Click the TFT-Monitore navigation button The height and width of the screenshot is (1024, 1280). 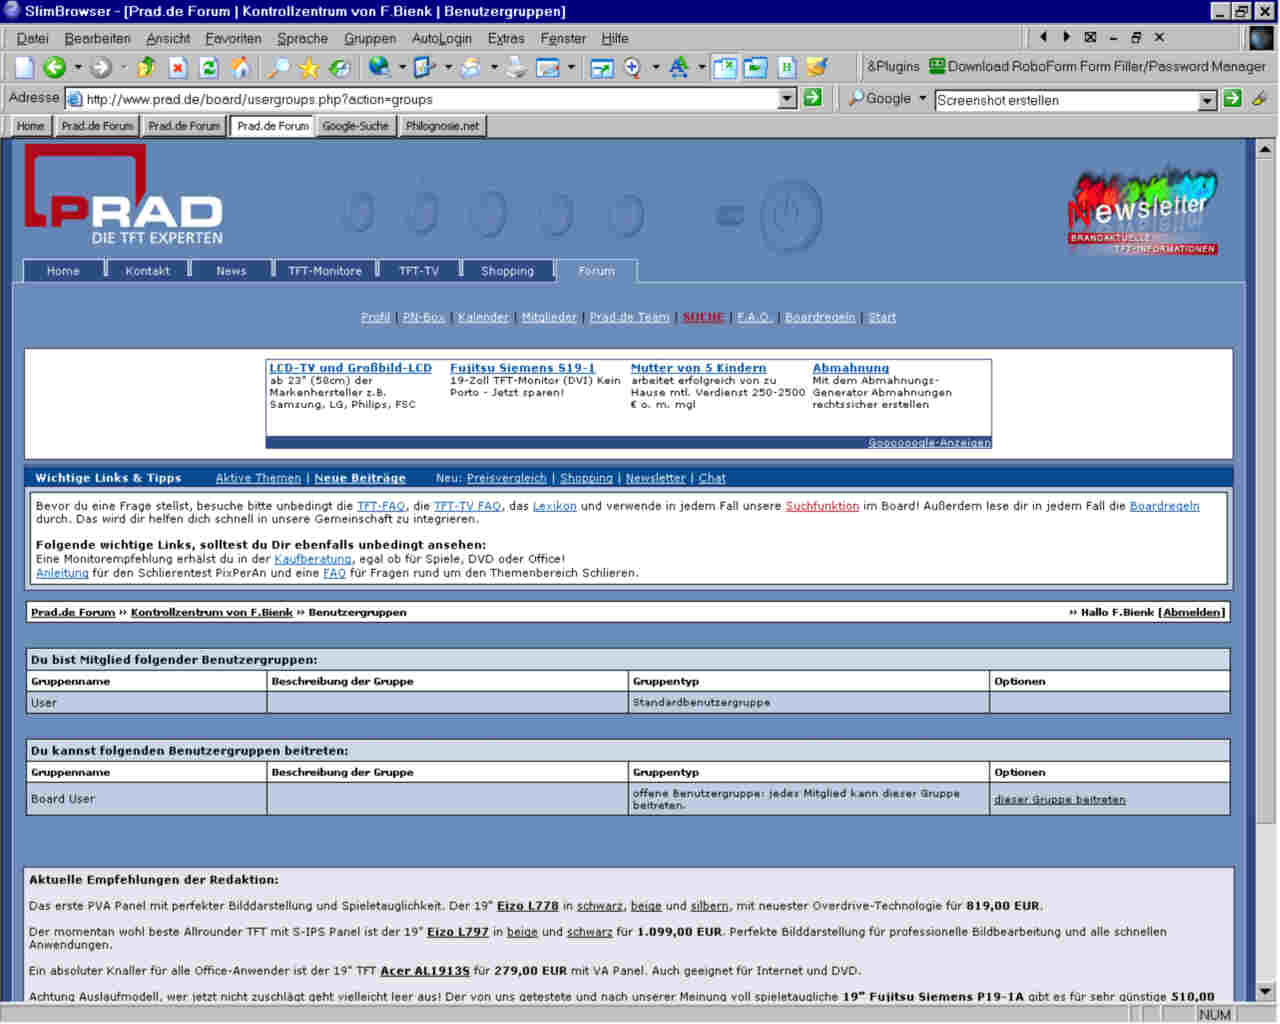point(325,271)
